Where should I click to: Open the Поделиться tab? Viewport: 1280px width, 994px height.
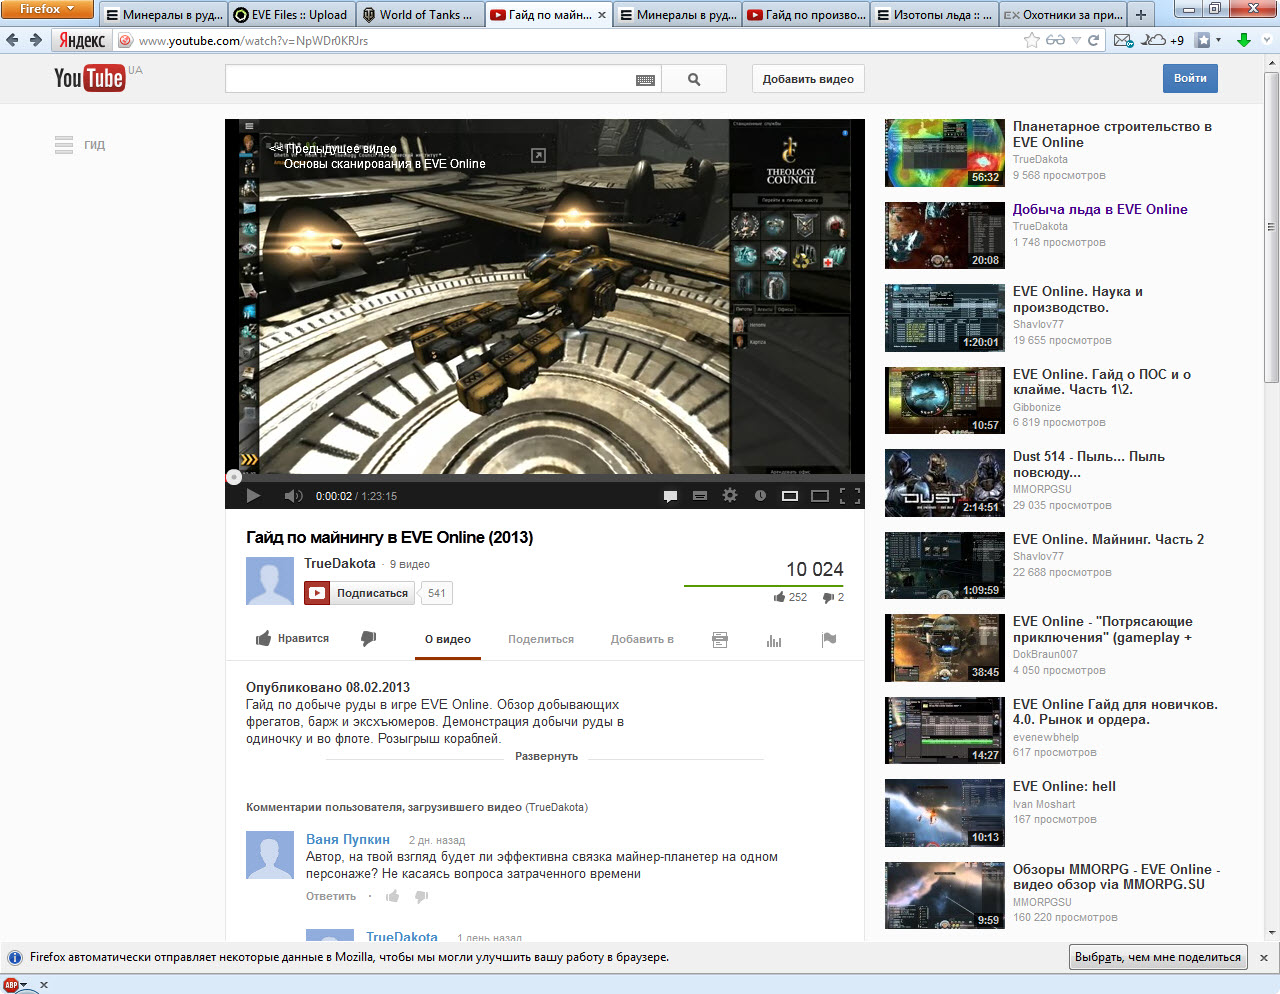[541, 639]
